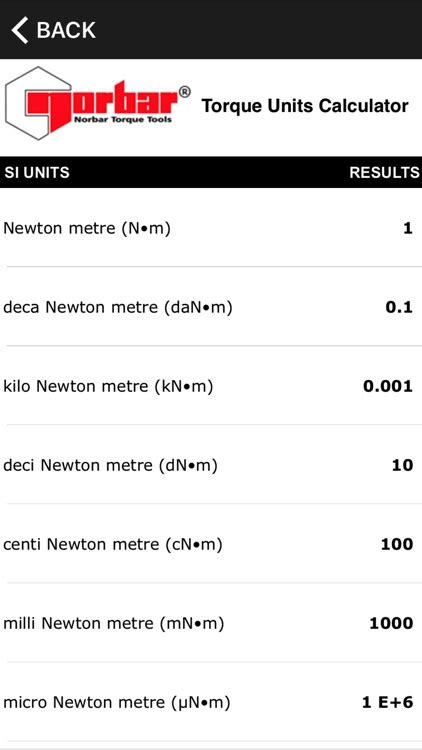This screenshot has height=750, width=422.
Task: Select the Newton metre (N•m) row
Action: pyautogui.click(x=211, y=228)
